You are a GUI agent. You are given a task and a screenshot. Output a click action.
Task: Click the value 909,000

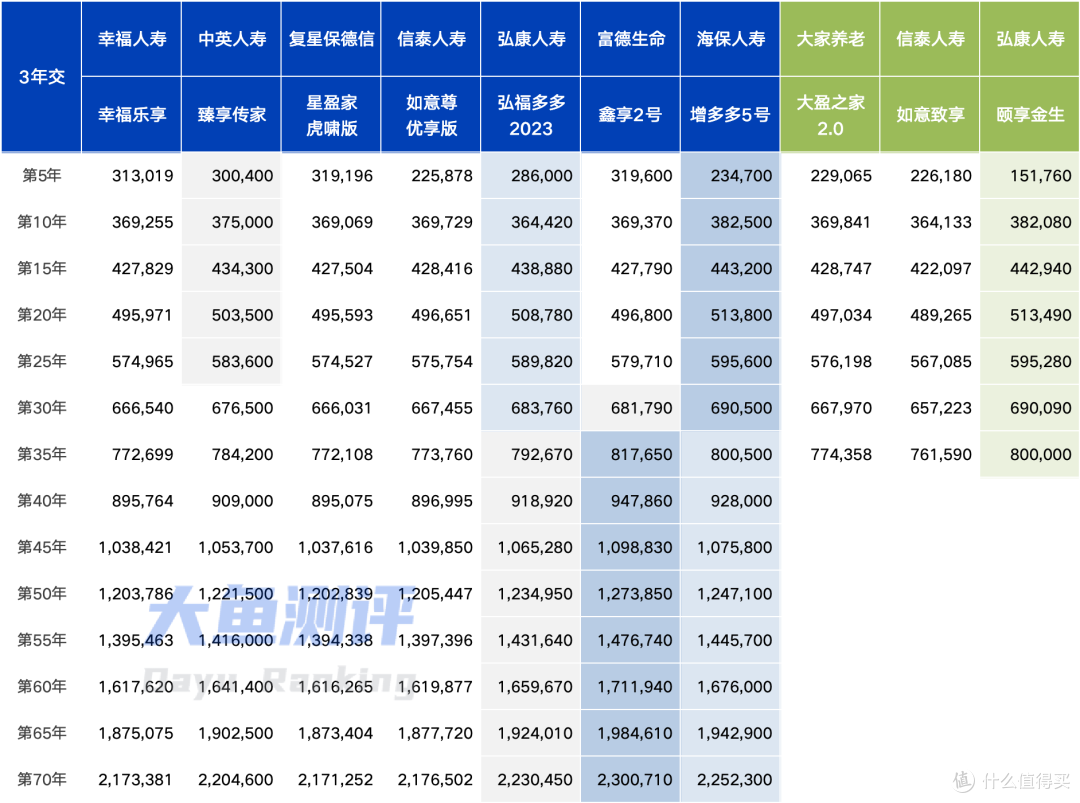(242, 501)
